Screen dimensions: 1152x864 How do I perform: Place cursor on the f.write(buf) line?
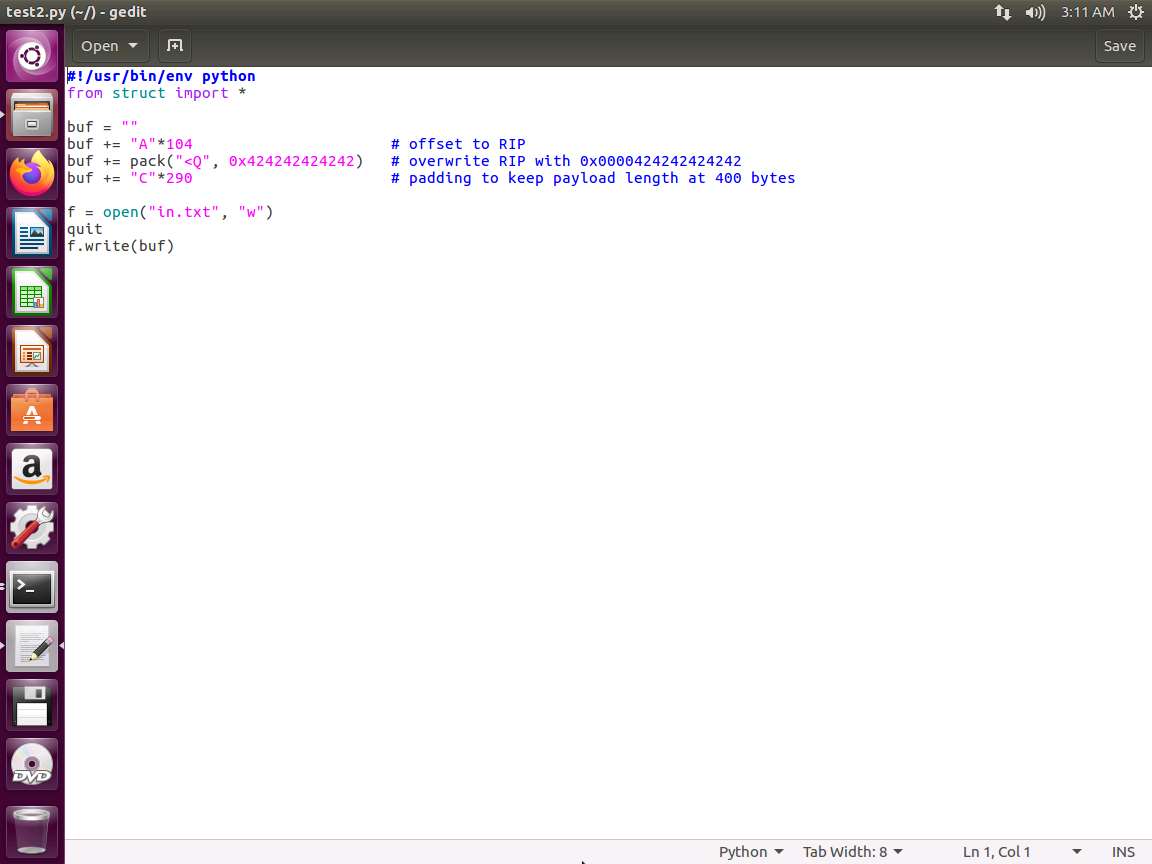(x=121, y=246)
